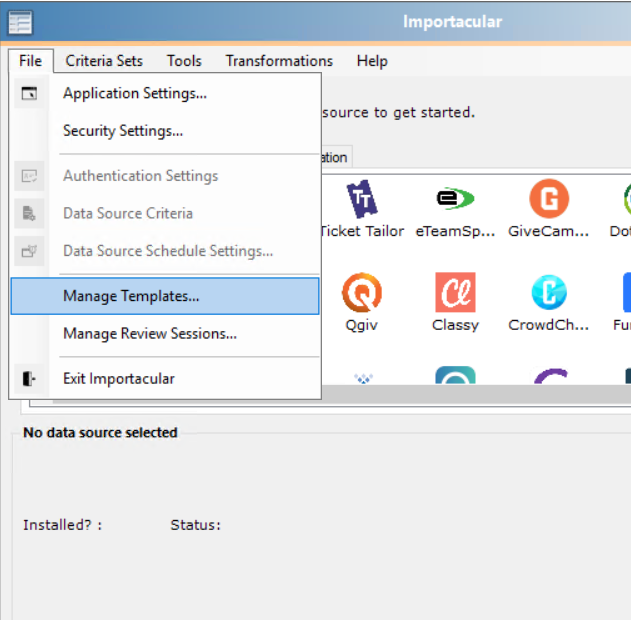Image resolution: width=631 pixels, height=620 pixels.
Task: Open Security Settings... menu entry
Action: click(x=165, y=131)
